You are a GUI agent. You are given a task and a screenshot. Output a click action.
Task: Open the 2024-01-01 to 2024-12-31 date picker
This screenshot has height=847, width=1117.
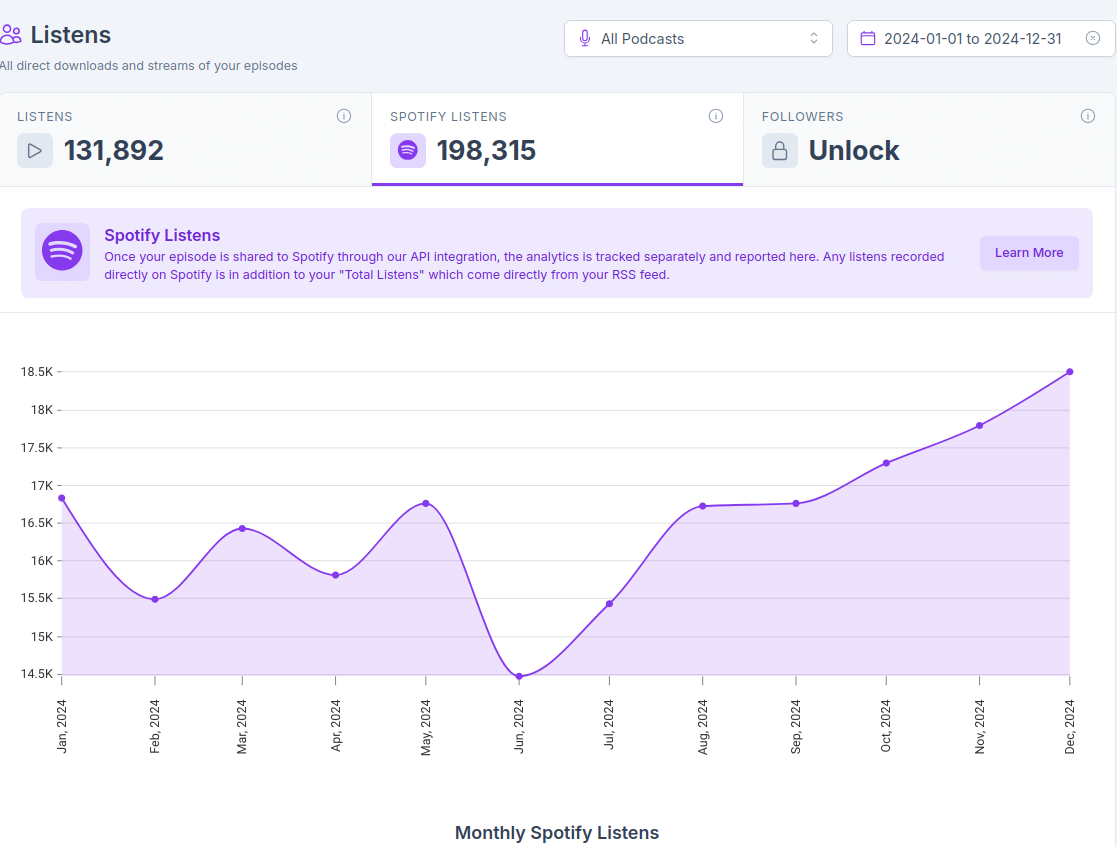pyautogui.click(x=972, y=39)
